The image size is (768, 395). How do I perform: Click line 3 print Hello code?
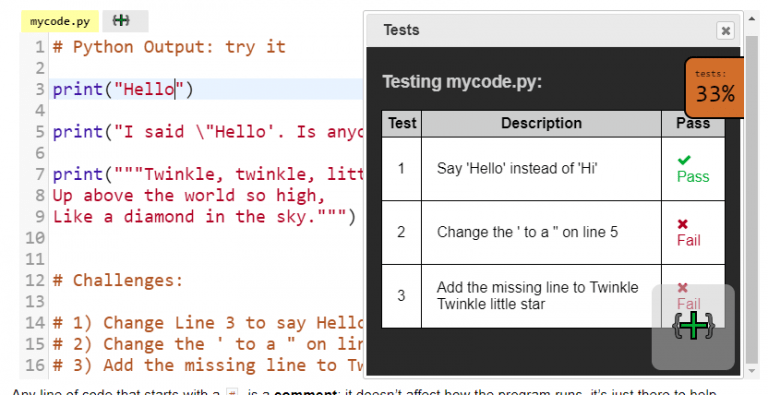123,89
